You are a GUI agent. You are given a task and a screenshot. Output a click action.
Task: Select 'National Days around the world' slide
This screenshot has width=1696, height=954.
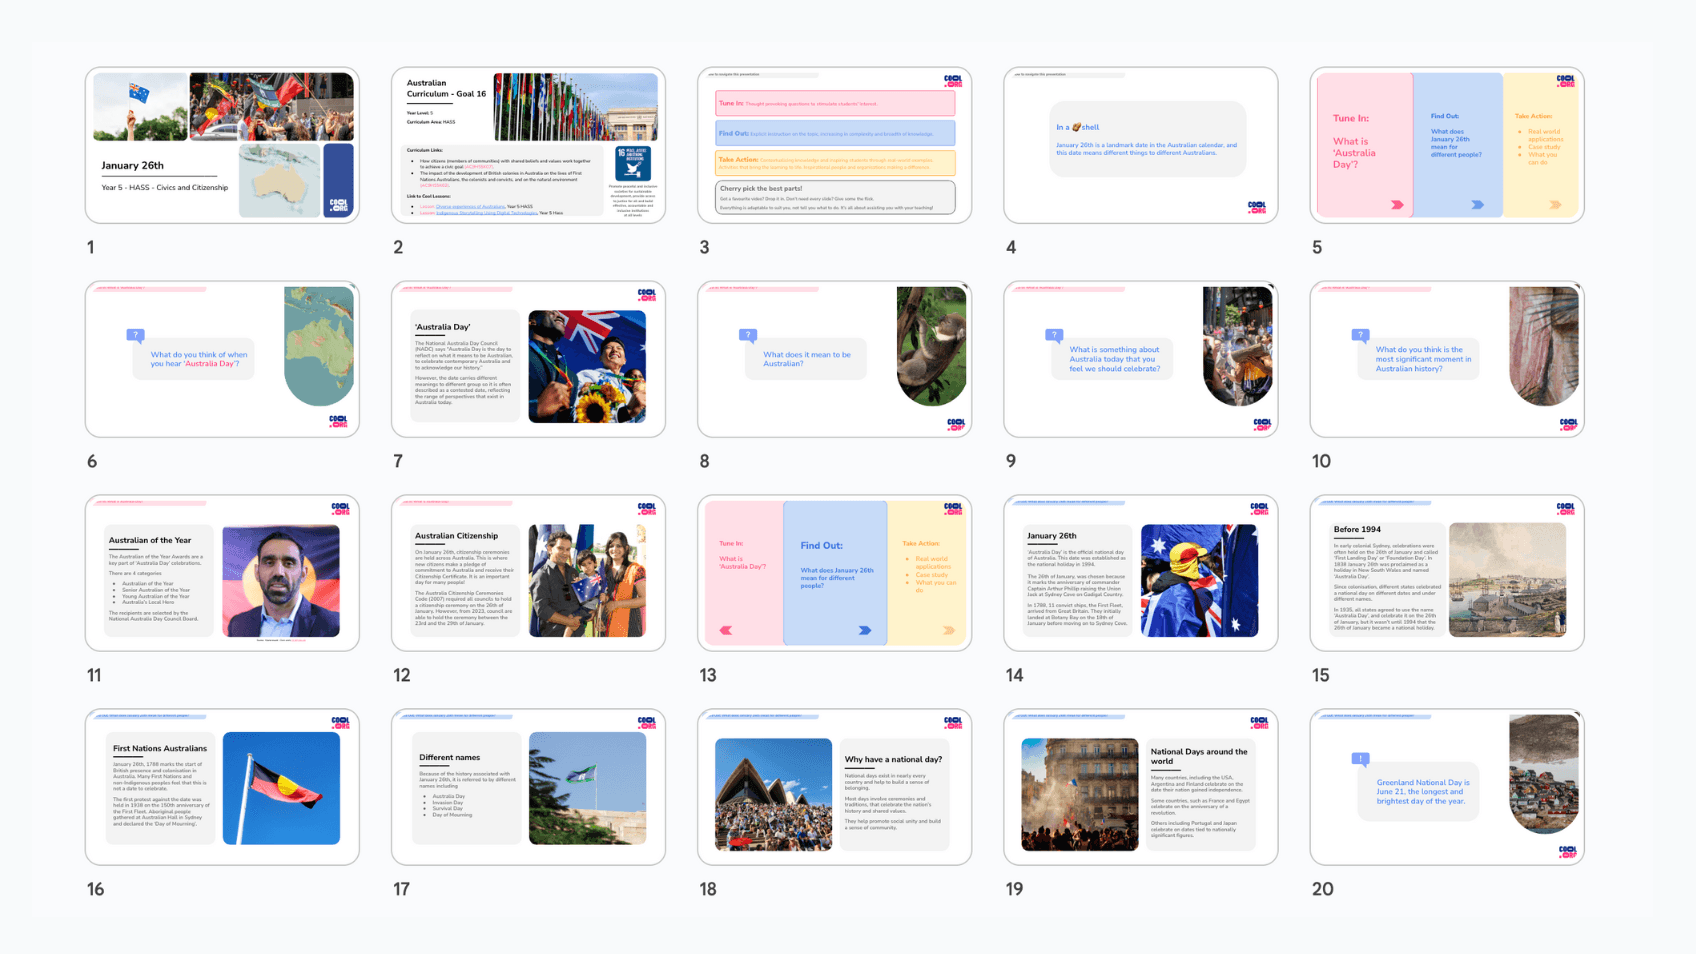[x=1140, y=787]
